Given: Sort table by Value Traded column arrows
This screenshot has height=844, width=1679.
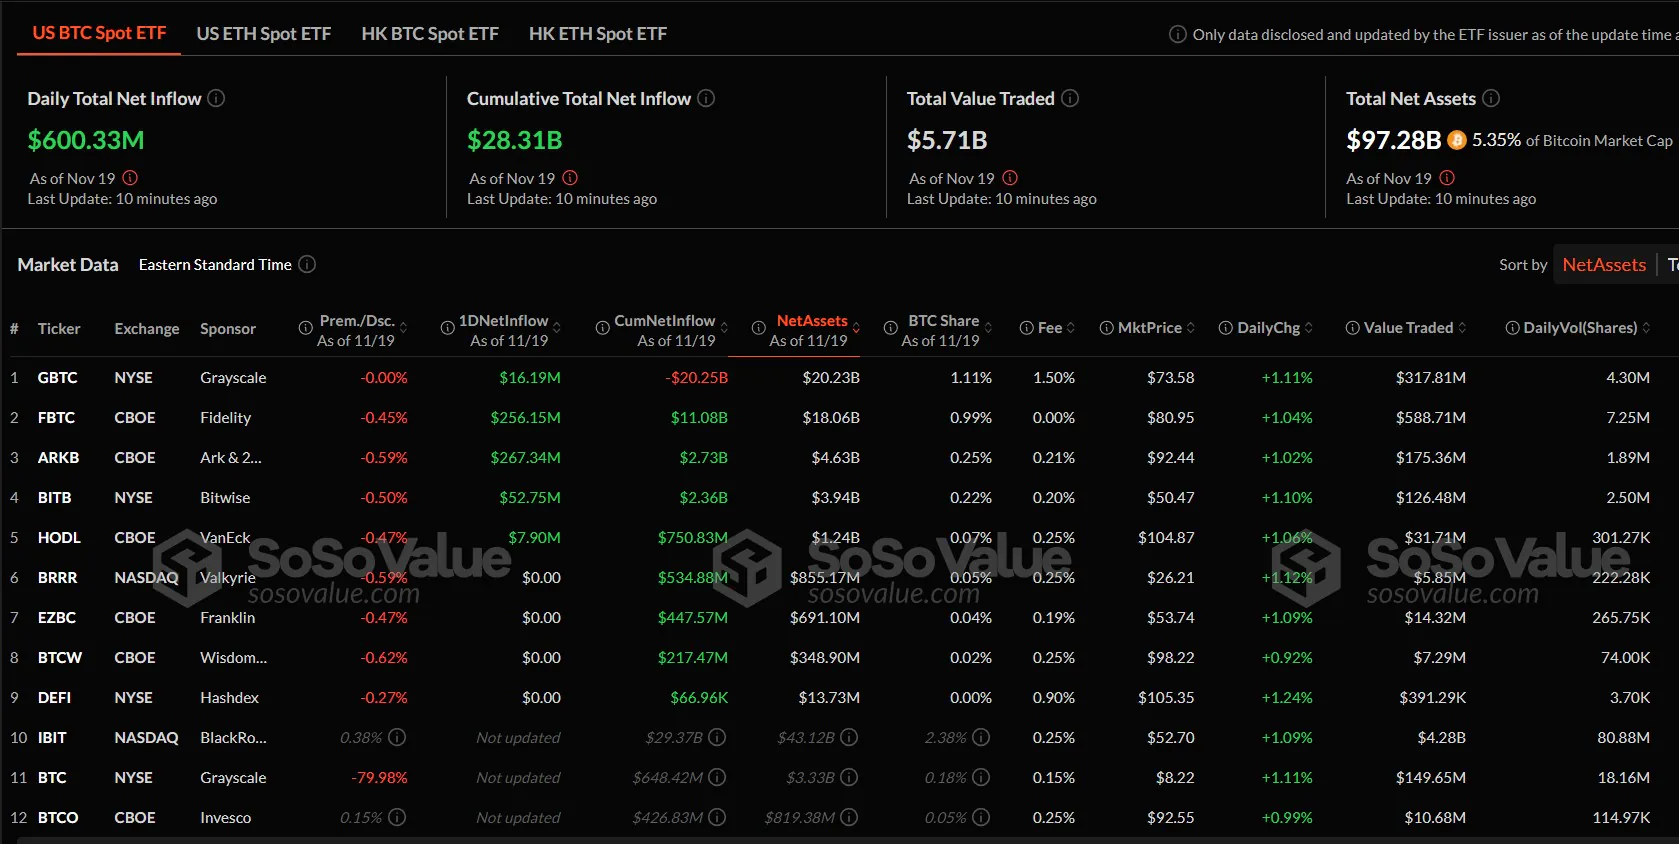Looking at the screenshot, I should 1462,328.
